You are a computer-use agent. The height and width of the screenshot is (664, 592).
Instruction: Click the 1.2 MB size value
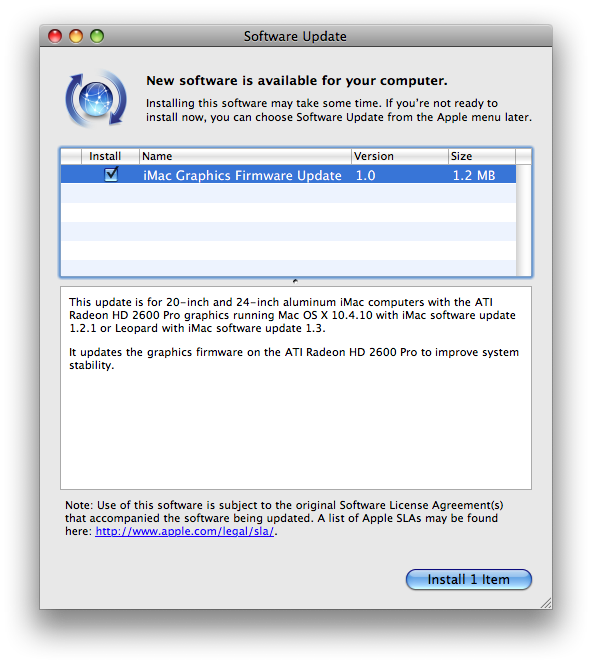474,175
